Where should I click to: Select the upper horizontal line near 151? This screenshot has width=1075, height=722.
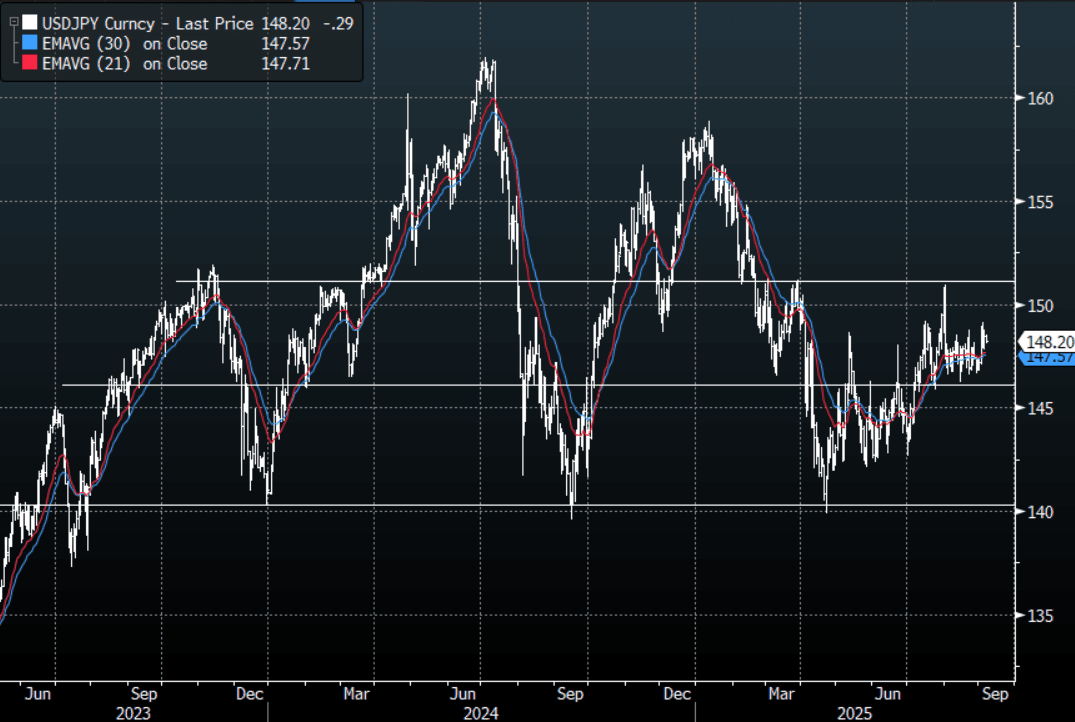600,281
